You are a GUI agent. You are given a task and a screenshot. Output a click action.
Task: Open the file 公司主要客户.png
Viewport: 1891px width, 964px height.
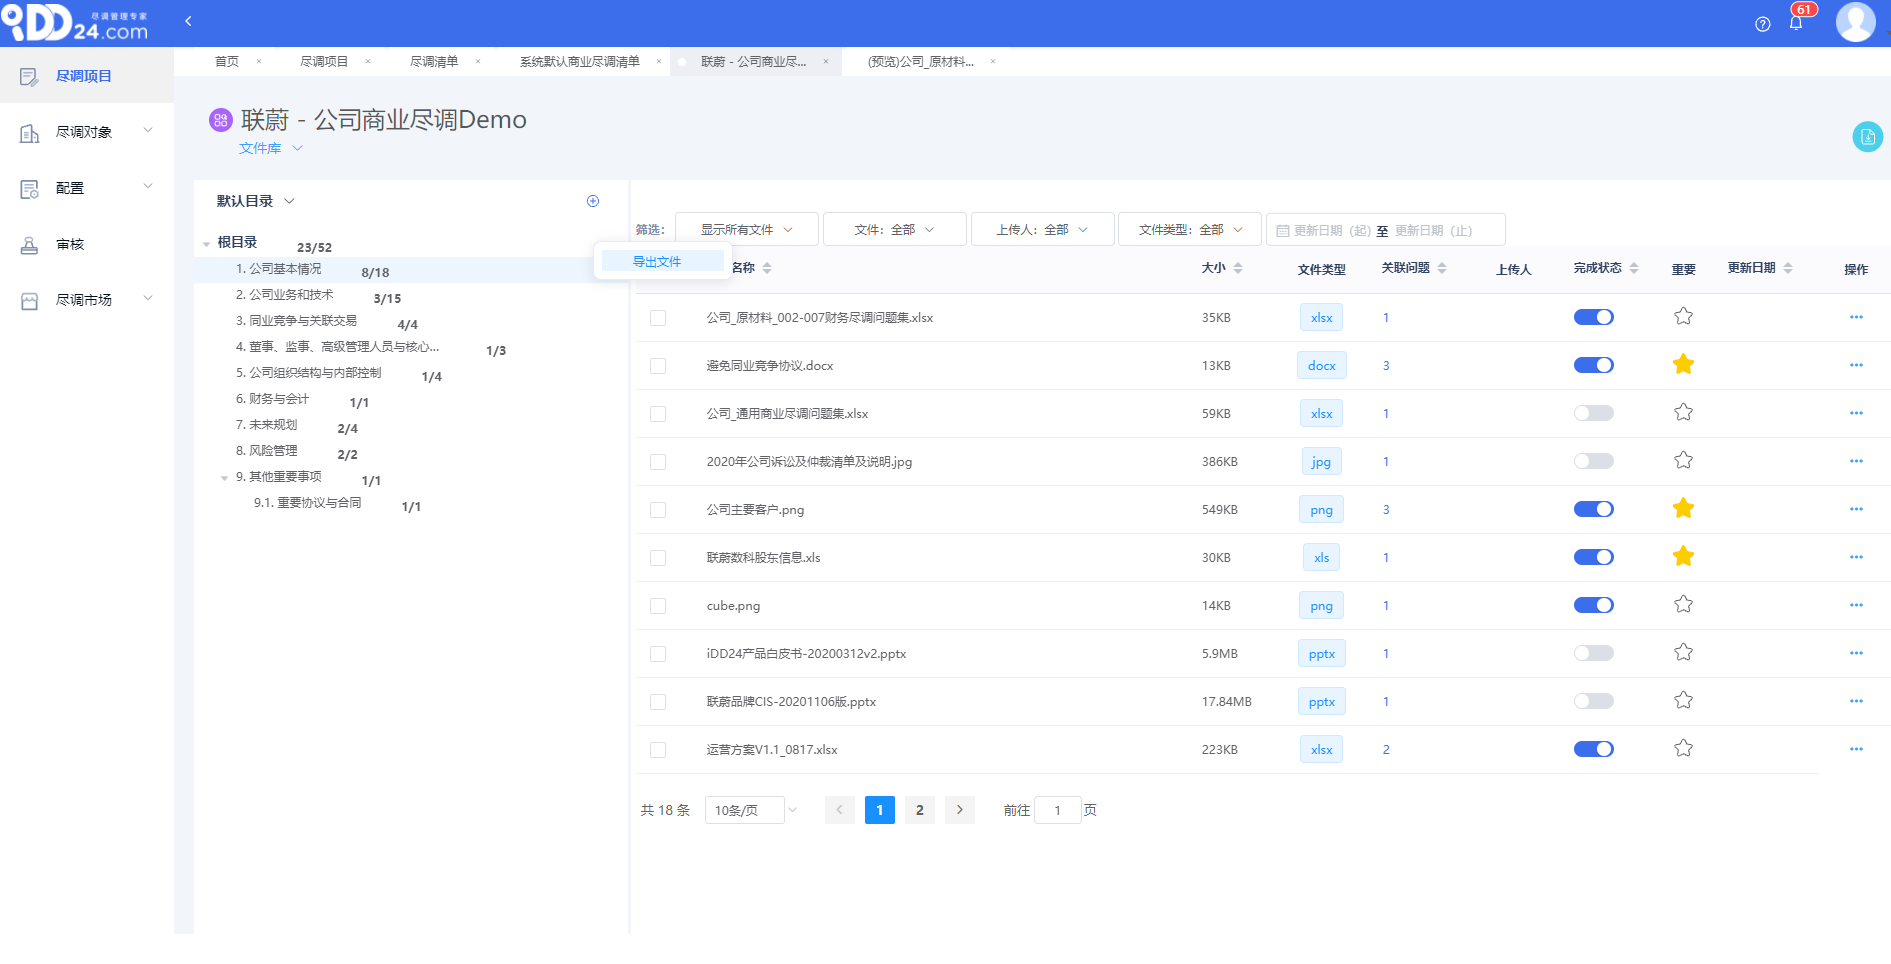[755, 510]
